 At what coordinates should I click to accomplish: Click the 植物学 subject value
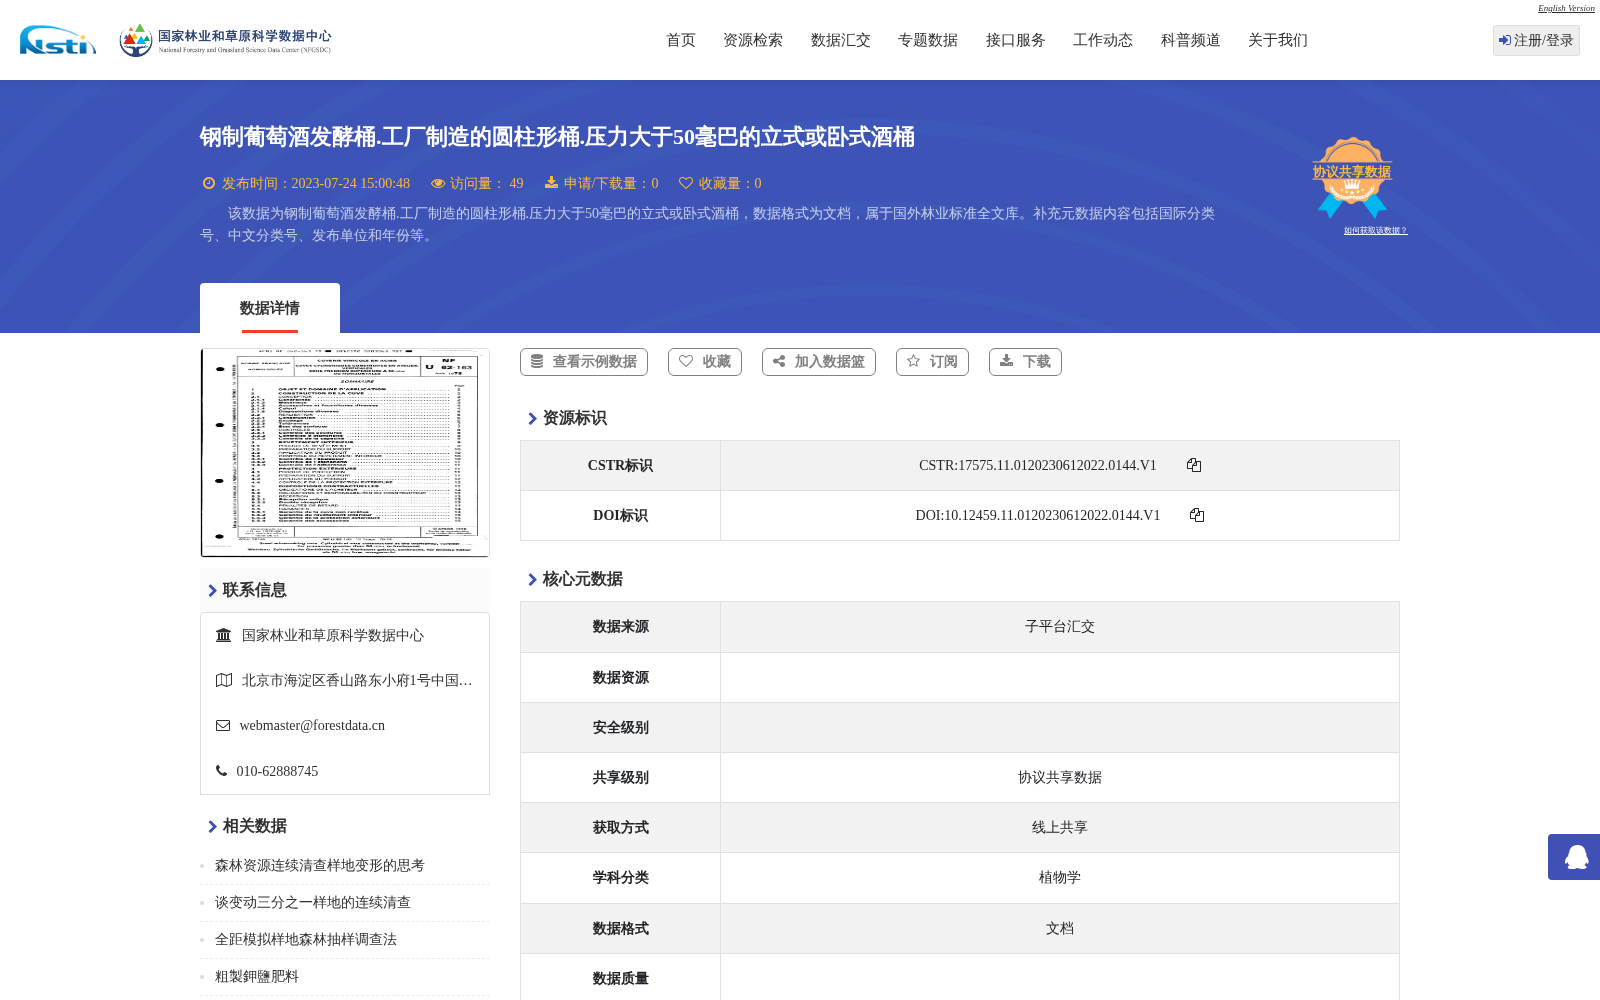(x=1060, y=878)
